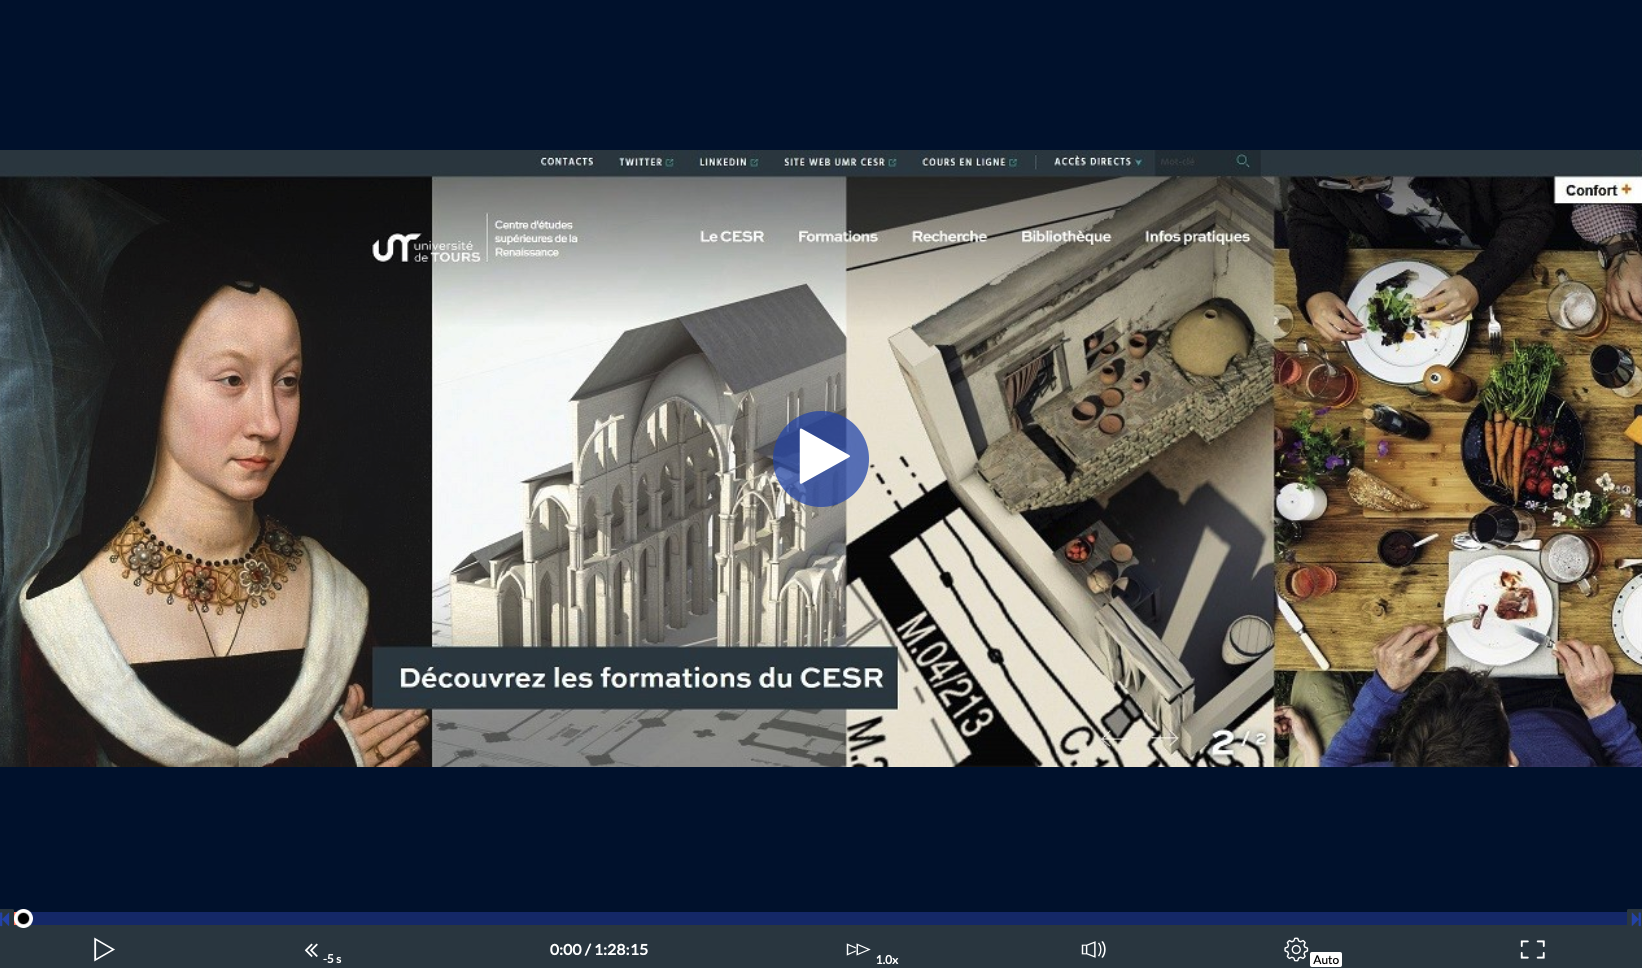Click the TWITTER link in the video frame
The width and height of the screenshot is (1642, 968).
click(646, 162)
